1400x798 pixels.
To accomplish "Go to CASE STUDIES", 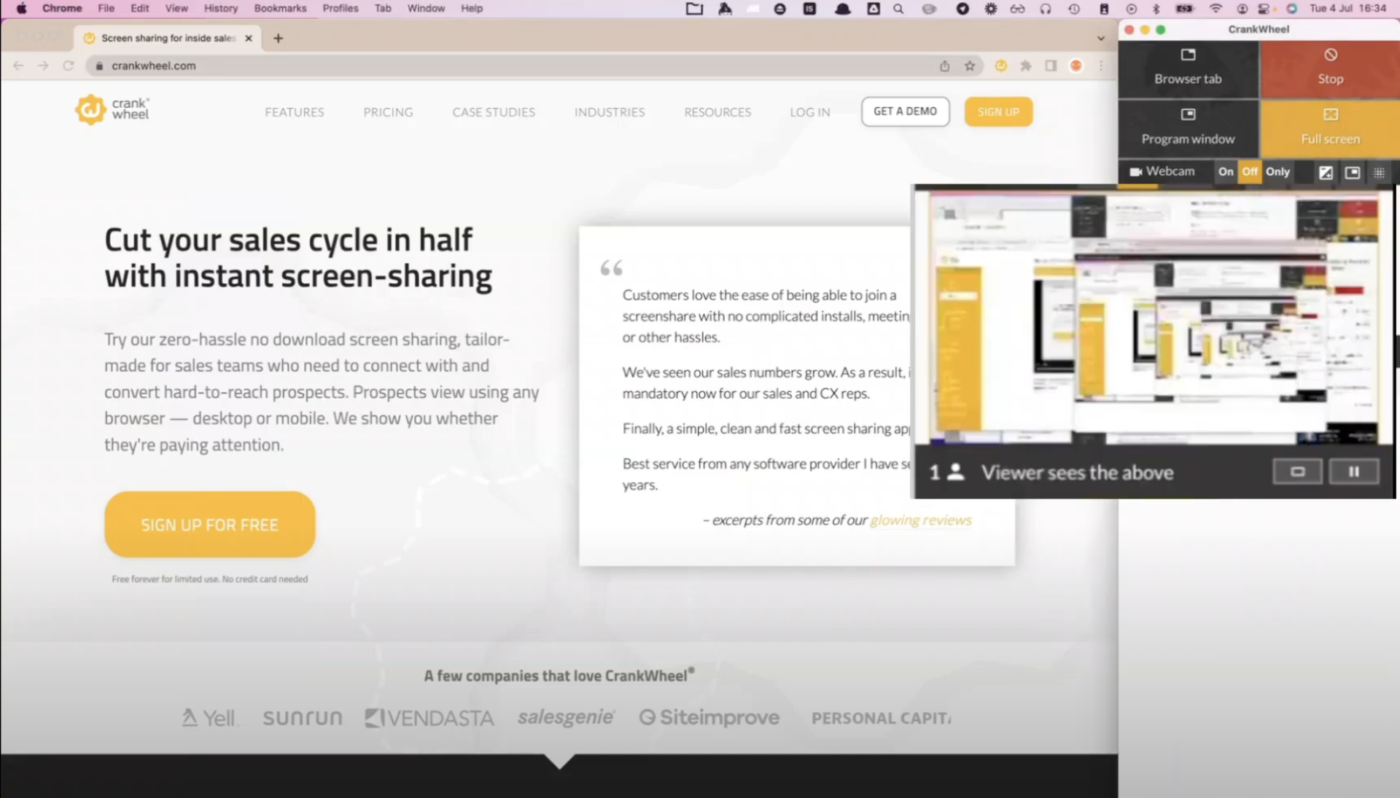I will pyautogui.click(x=493, y=112).
